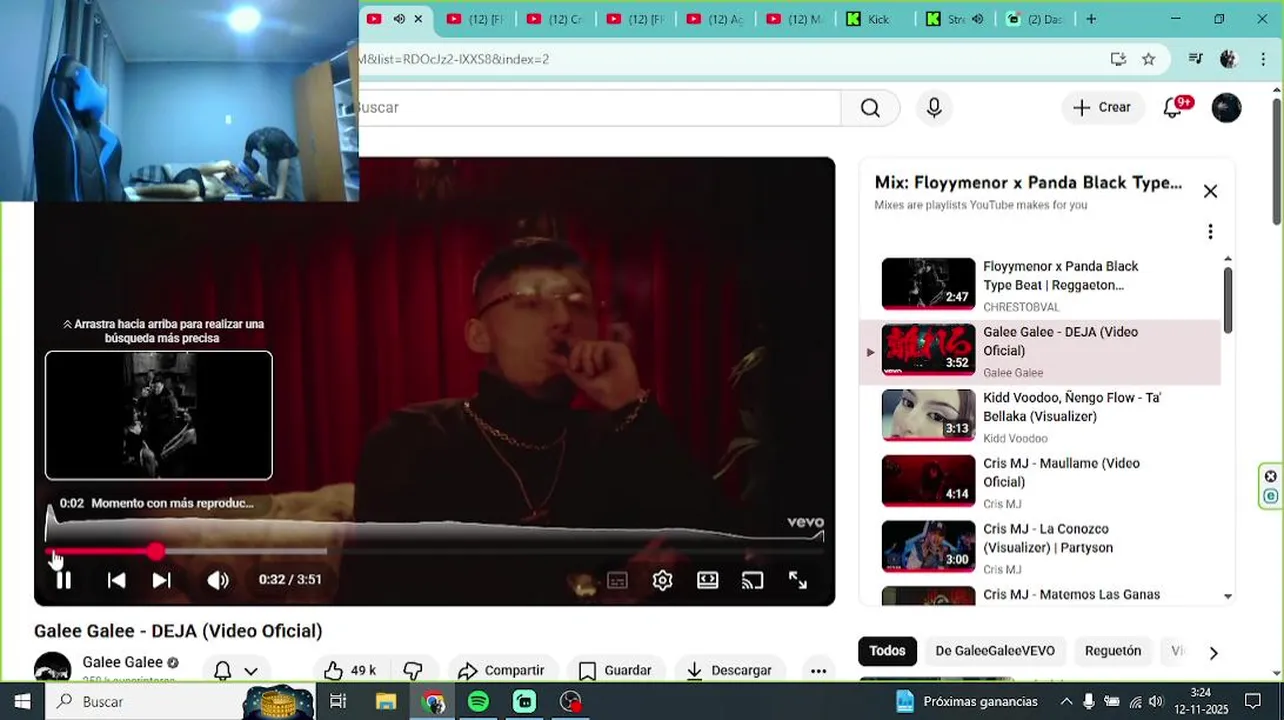The image size is (1284, 720).
Task: Open the Galee Galee channel avatar
Action: point(53,667)
